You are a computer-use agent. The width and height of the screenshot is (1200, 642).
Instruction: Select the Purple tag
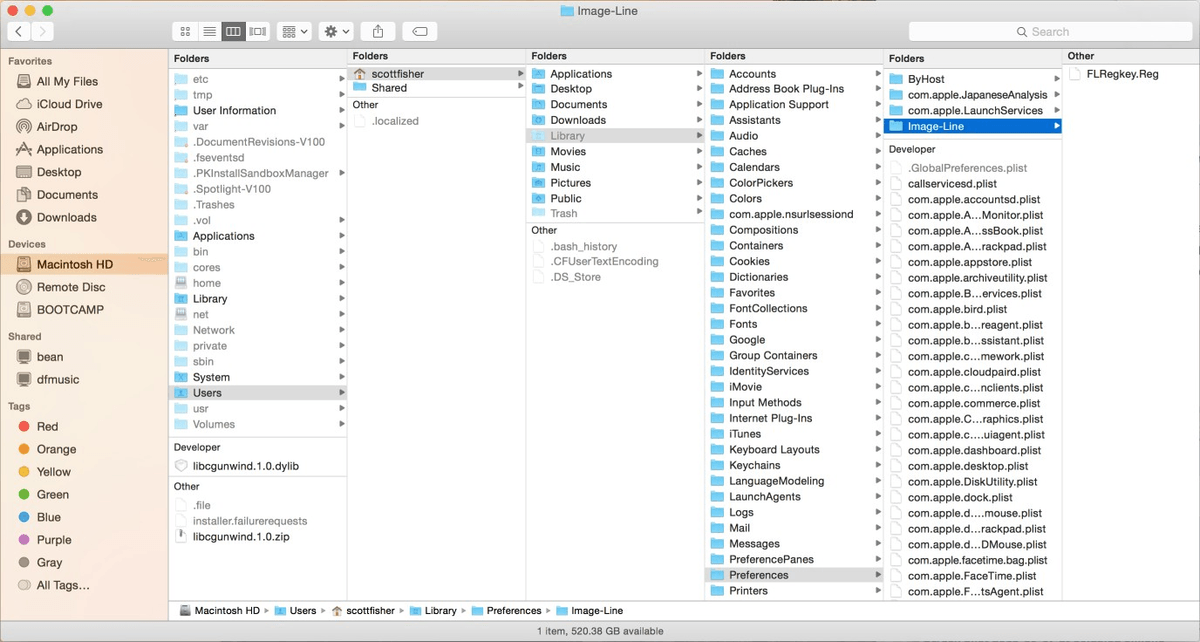click(54, 540)
